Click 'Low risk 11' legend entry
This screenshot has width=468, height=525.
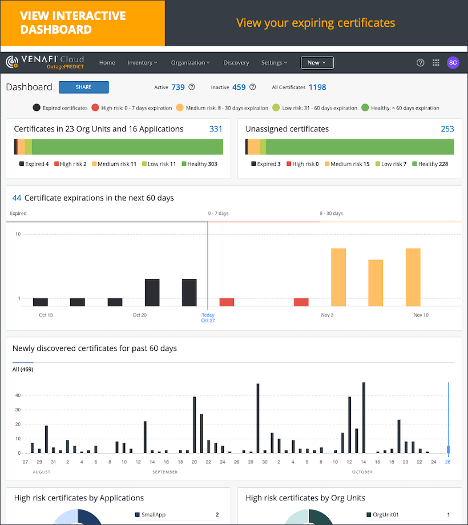159,164
